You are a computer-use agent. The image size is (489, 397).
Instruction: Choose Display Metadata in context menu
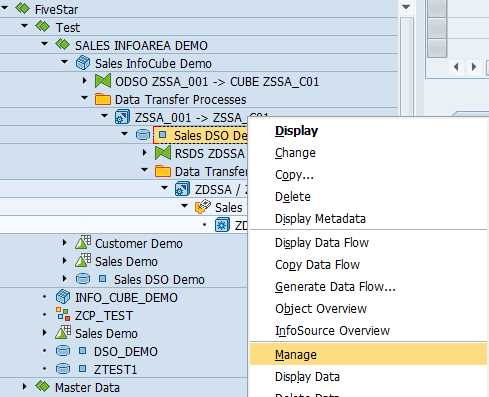coord(320,219)
